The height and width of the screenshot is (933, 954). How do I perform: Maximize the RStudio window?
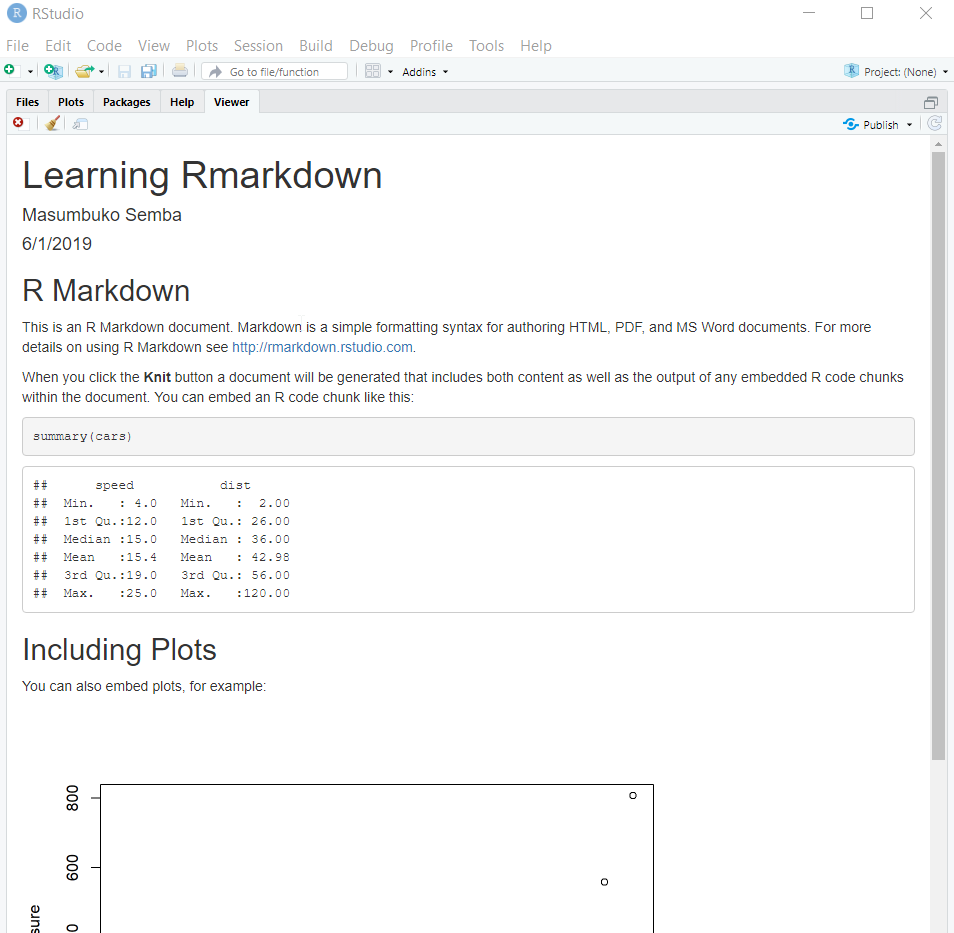point(867,13)
